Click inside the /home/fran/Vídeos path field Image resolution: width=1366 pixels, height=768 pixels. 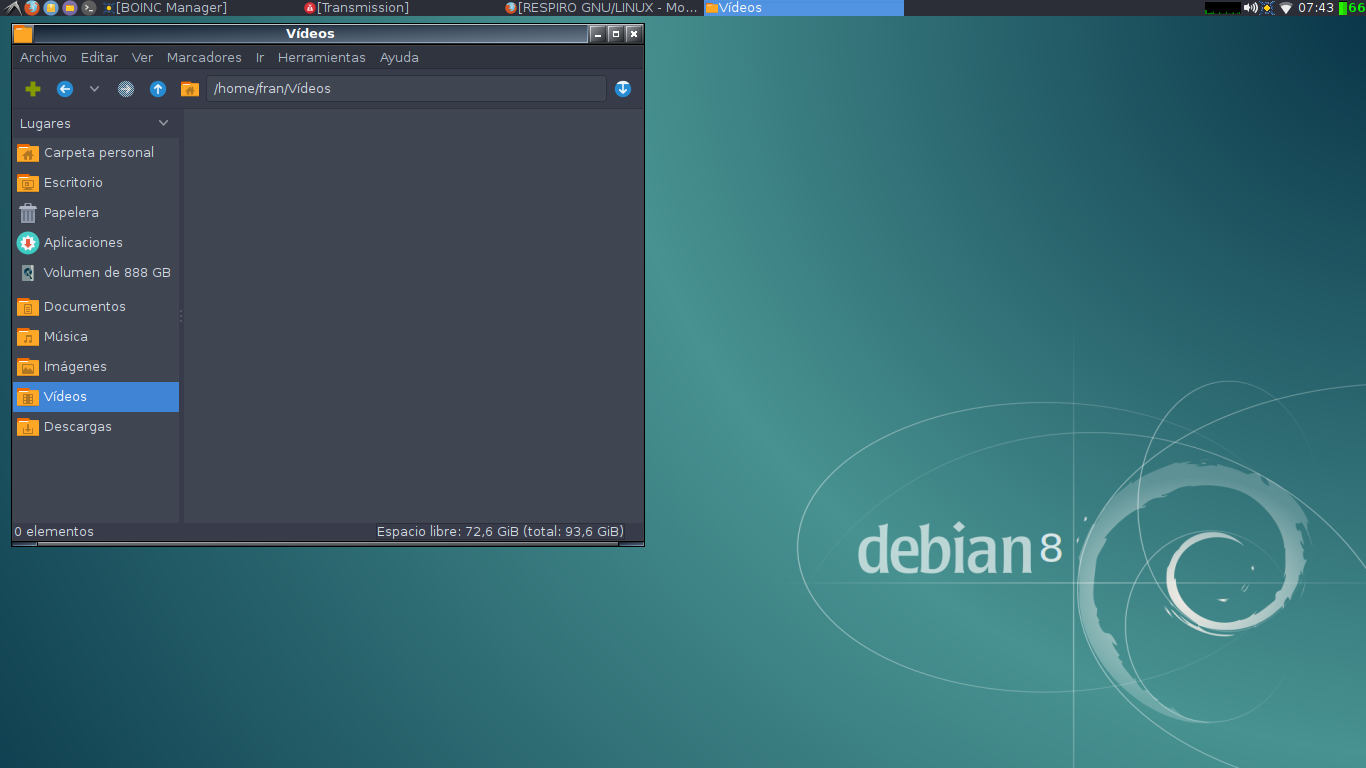[404, 88]
